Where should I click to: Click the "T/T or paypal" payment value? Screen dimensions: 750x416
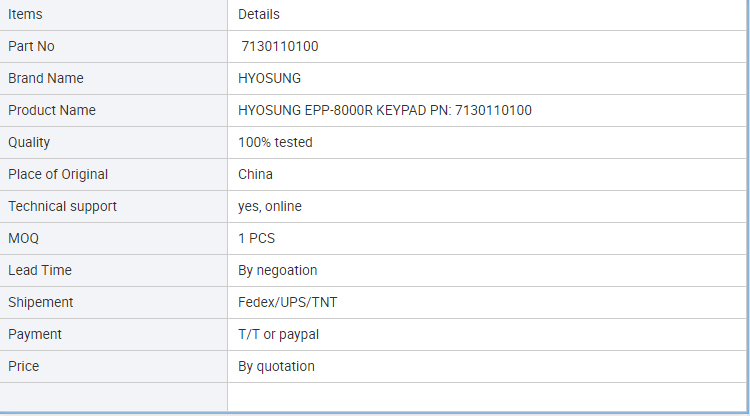pyautogui.click(x=279, y=334)
